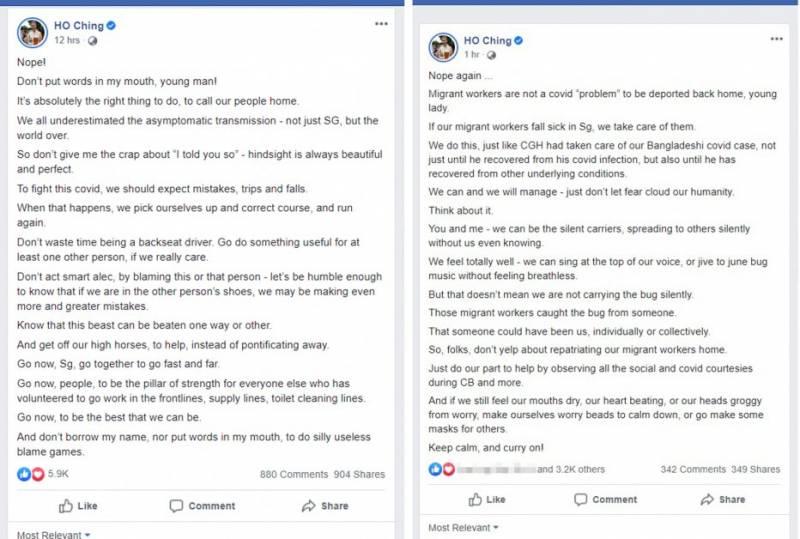Click verified badge on right post
The width and height of the screenshot is (800, 539).
point(519,41)
